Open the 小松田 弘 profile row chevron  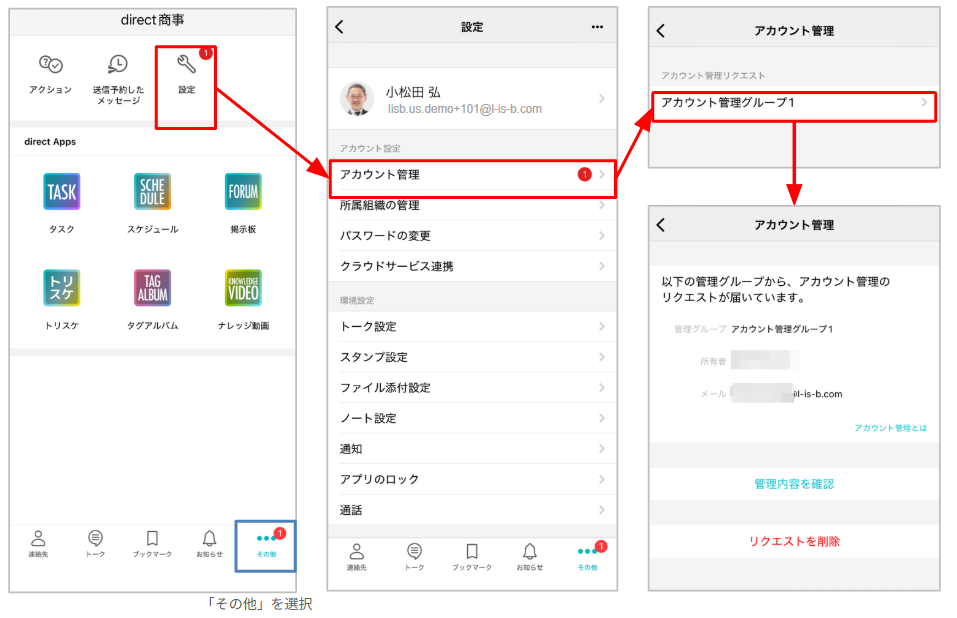[x=602, y=99]
